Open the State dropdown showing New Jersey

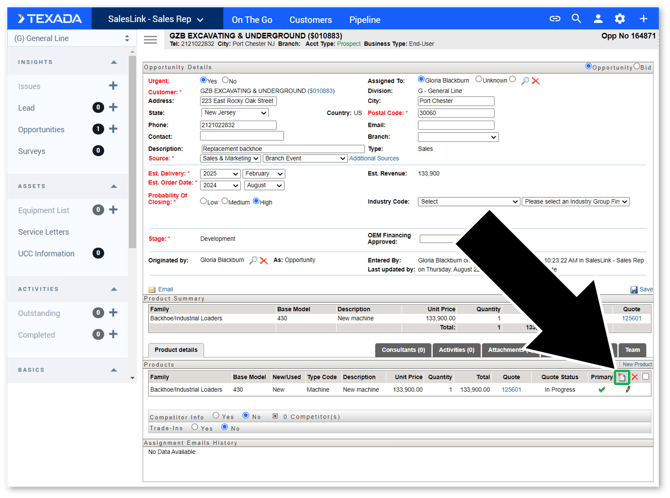(x=235, y=113)
